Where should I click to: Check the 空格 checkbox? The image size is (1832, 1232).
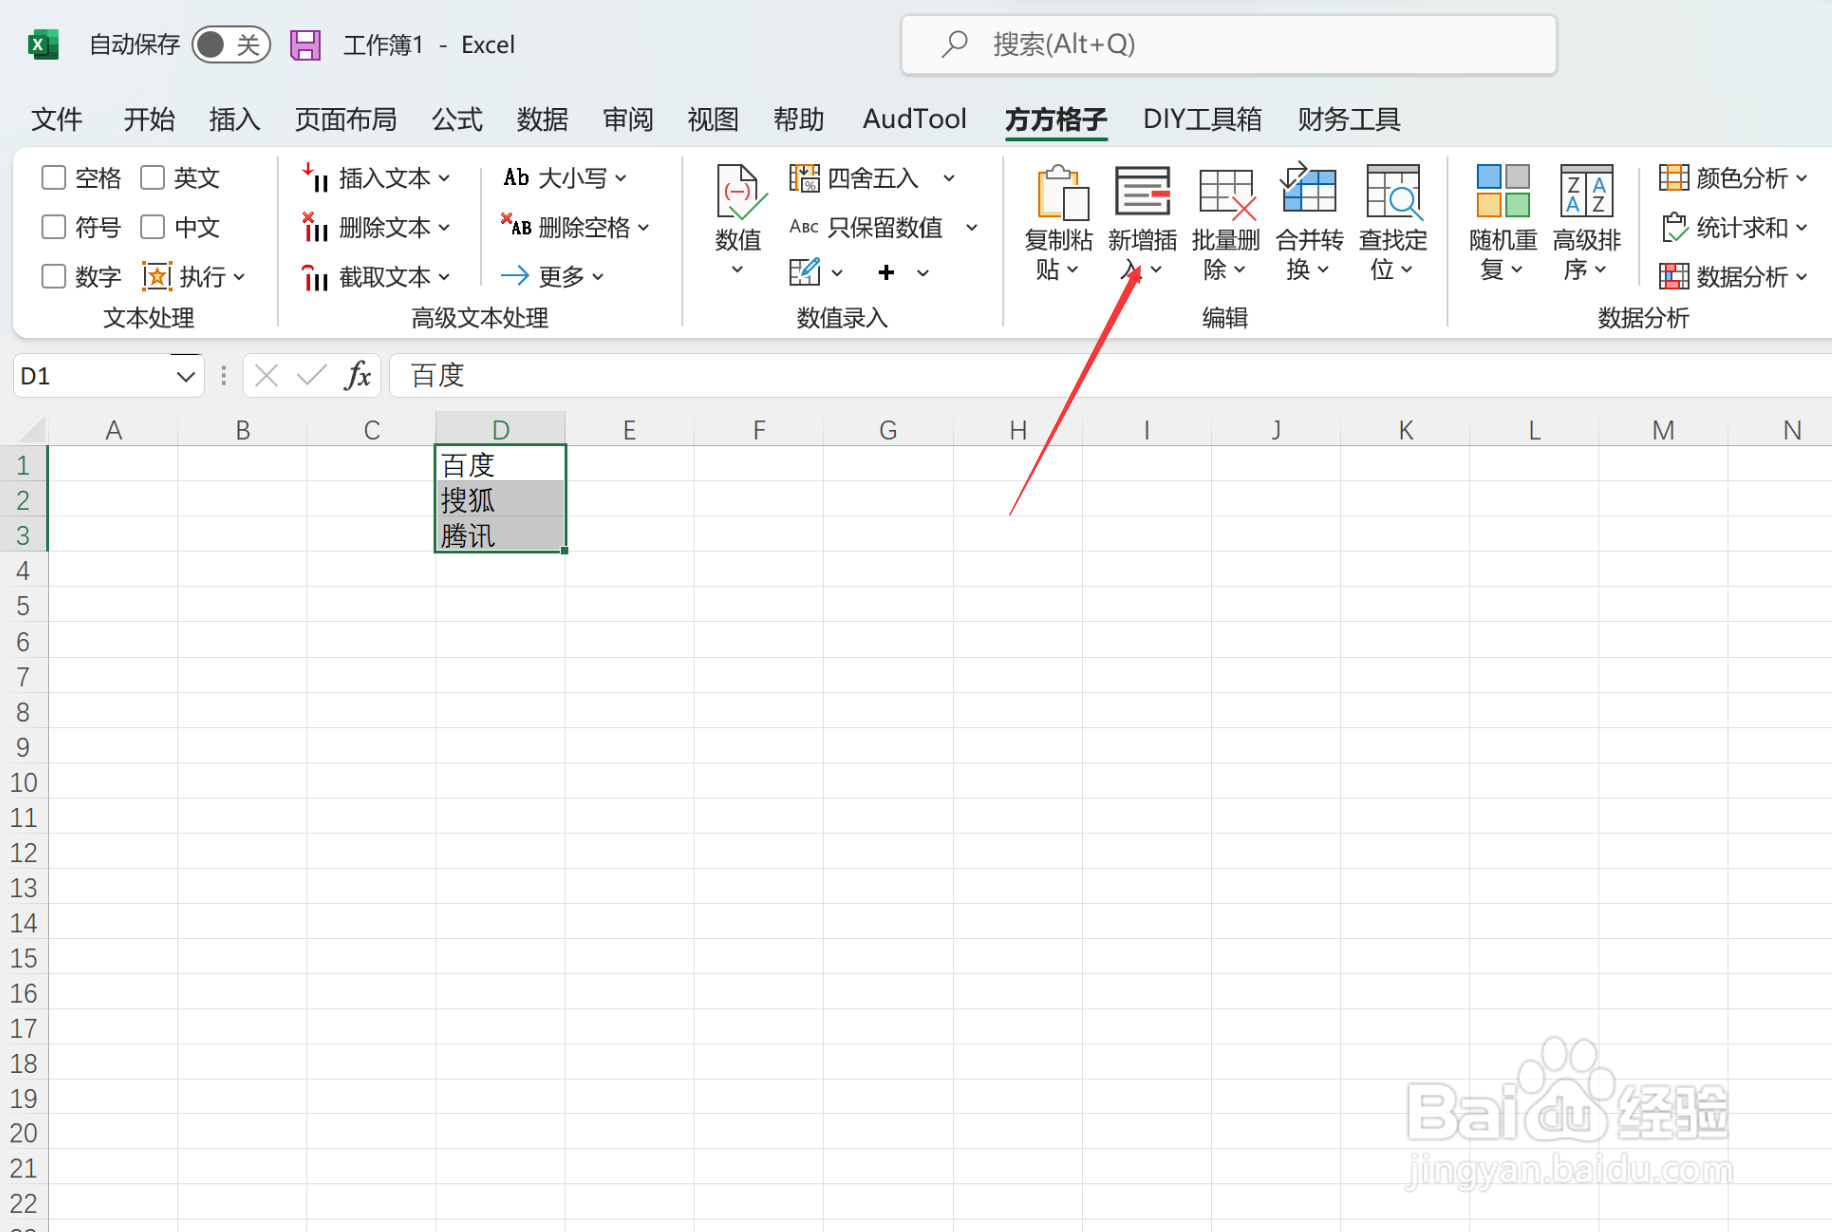coord(54,178)
